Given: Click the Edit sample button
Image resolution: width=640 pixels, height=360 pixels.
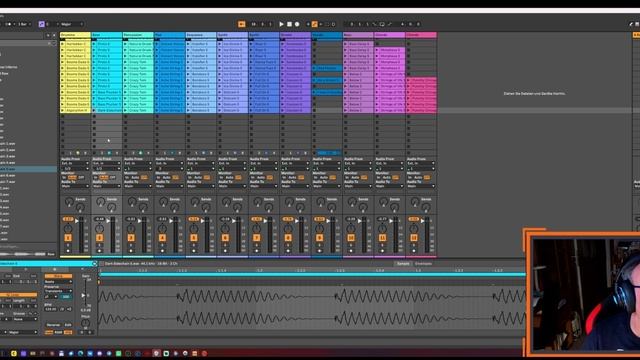Looking at the screenshot, I should pyautogui.click(x=68, y=325).
